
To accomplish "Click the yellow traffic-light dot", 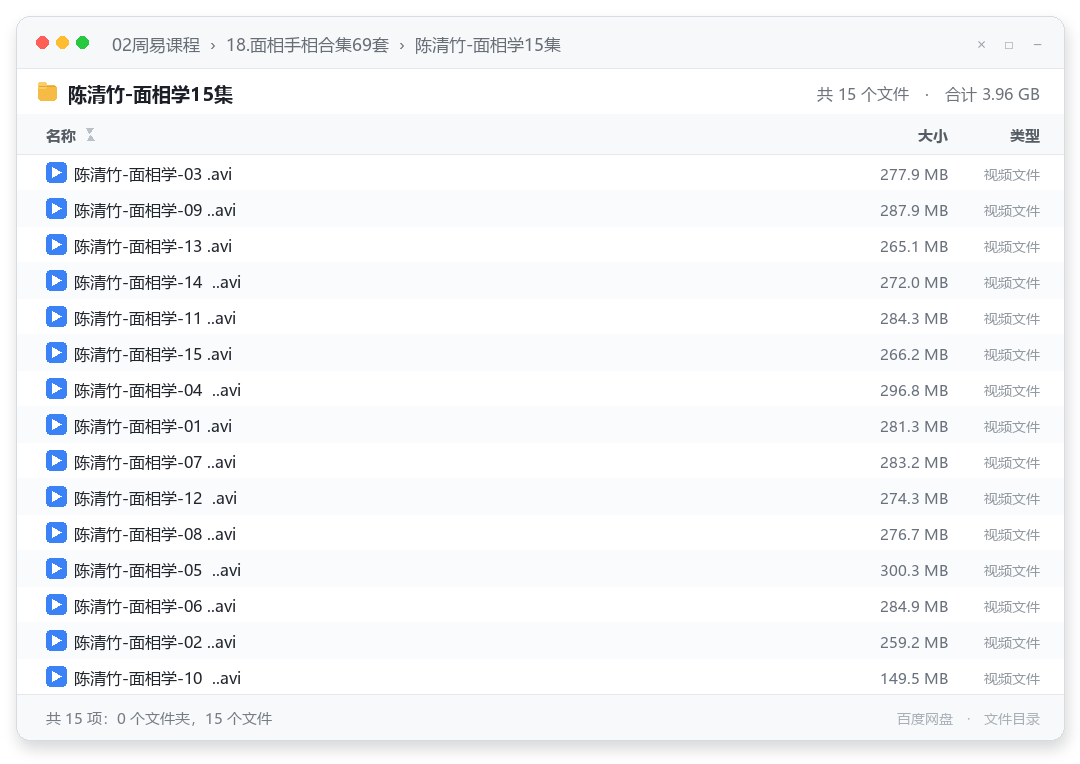I will tap(62, 43).
